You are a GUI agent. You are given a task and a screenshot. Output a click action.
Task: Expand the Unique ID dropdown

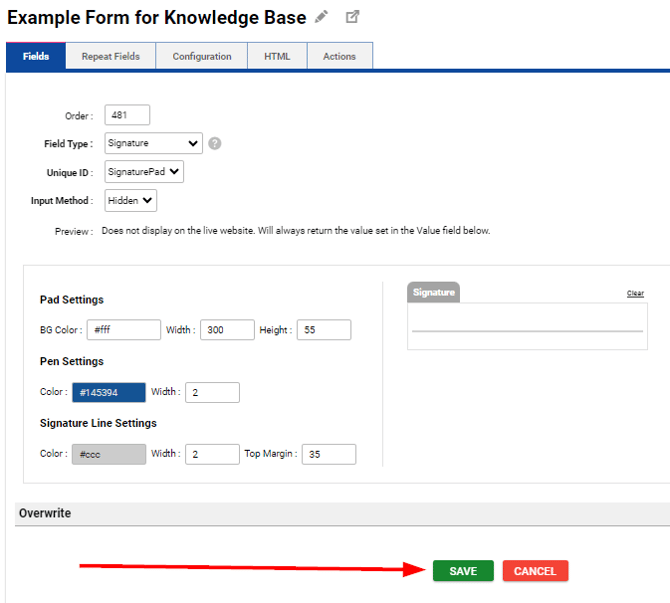[144, 172]
